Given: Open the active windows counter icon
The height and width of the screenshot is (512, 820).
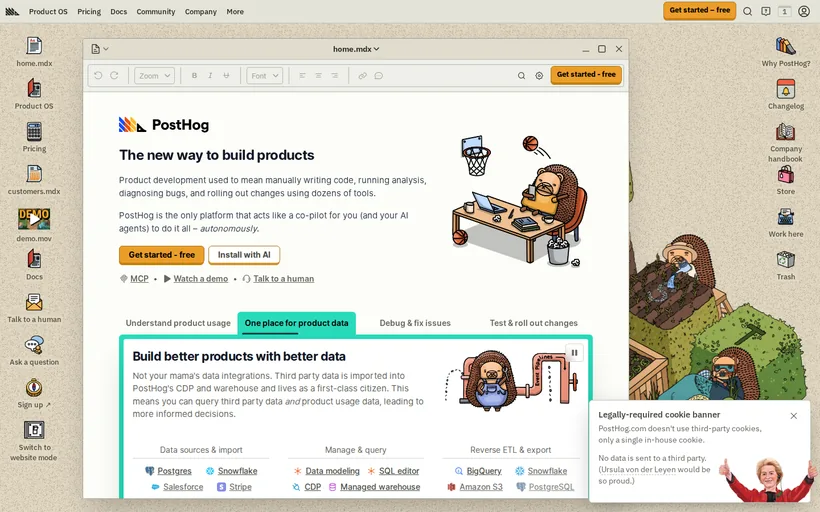Looking at the screenshot, I should (x=784, y=12).
